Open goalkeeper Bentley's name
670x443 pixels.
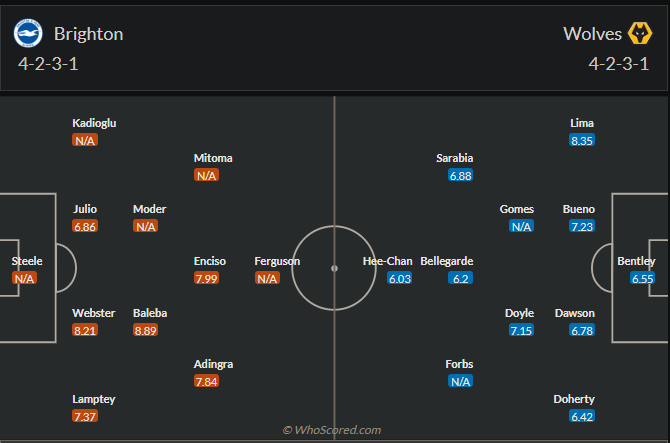pos(637,261)
